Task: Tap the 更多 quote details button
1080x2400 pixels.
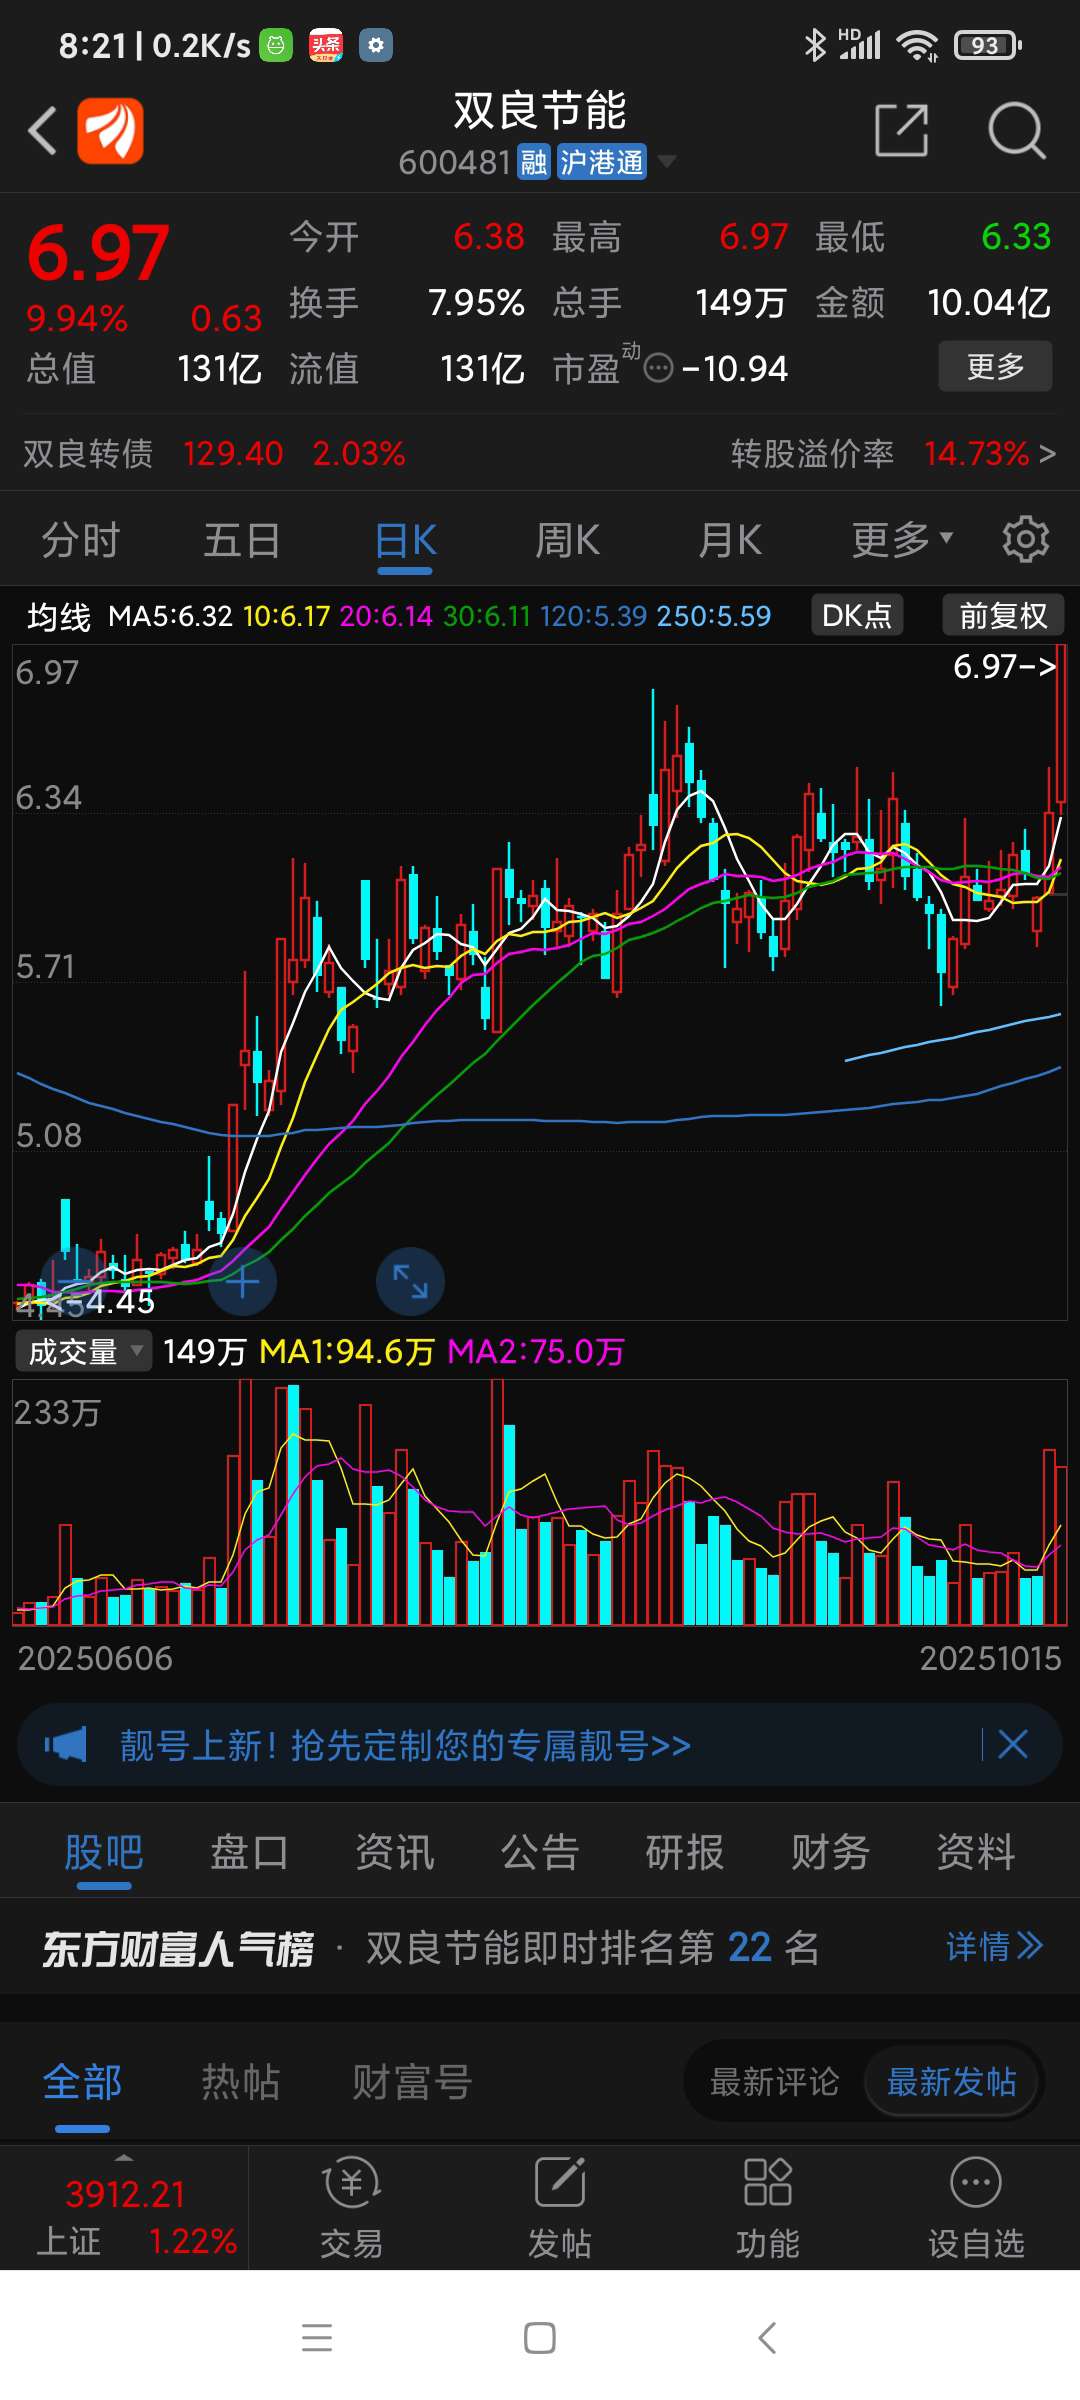Action: [995, 366]
